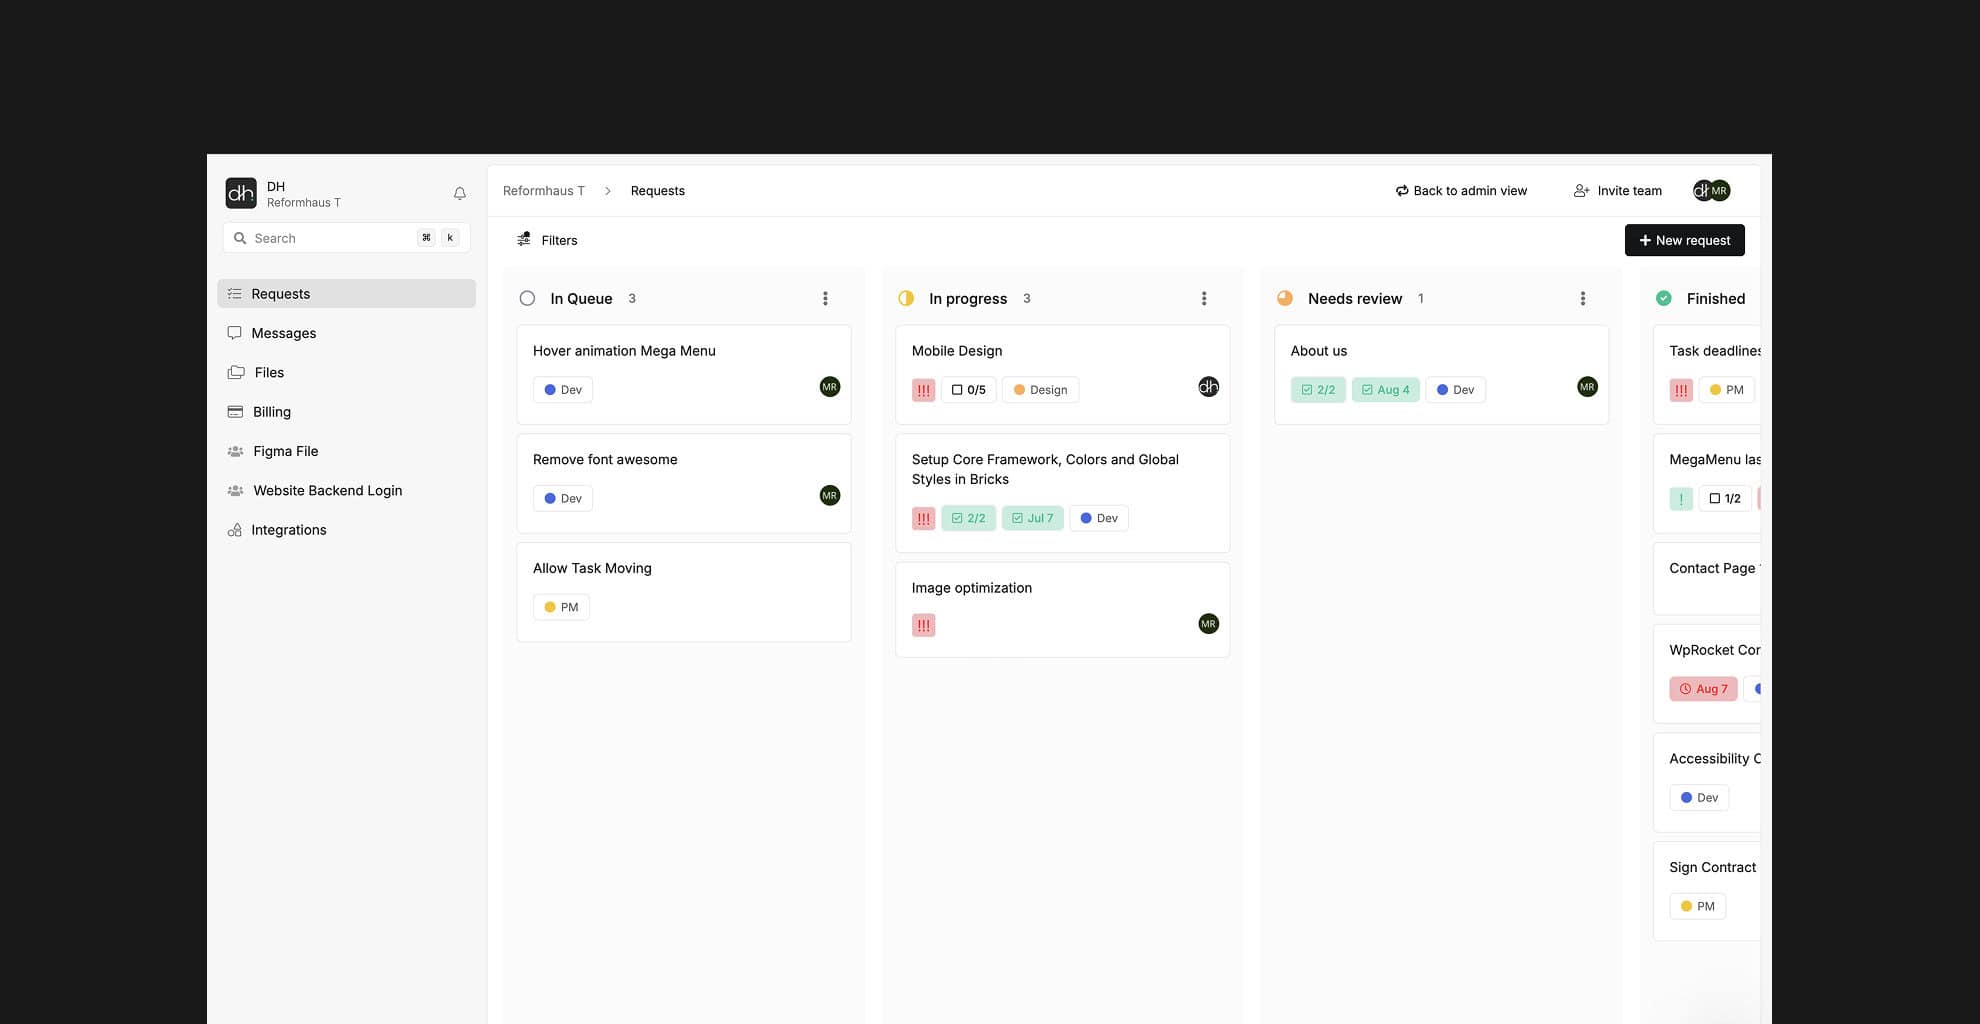This screenshot has height=1024, width=1980.
Task: Click the In progress half-circle status icon
Action: pos(906,298)
